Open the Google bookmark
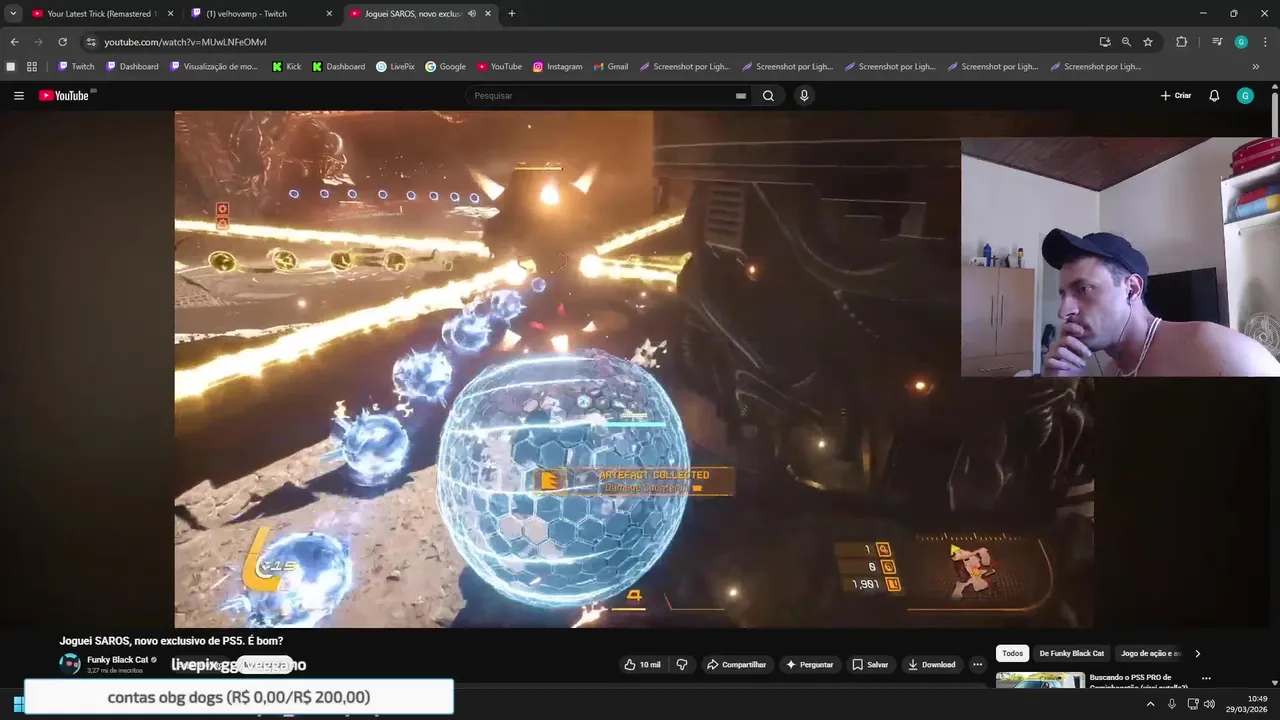 click(445, 67)
